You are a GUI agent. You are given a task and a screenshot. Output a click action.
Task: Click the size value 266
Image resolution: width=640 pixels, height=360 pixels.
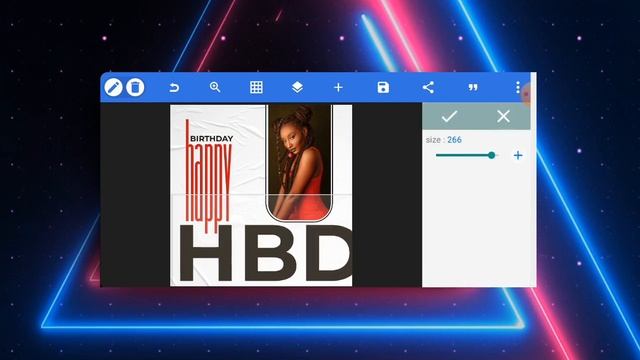coord(454,140)
